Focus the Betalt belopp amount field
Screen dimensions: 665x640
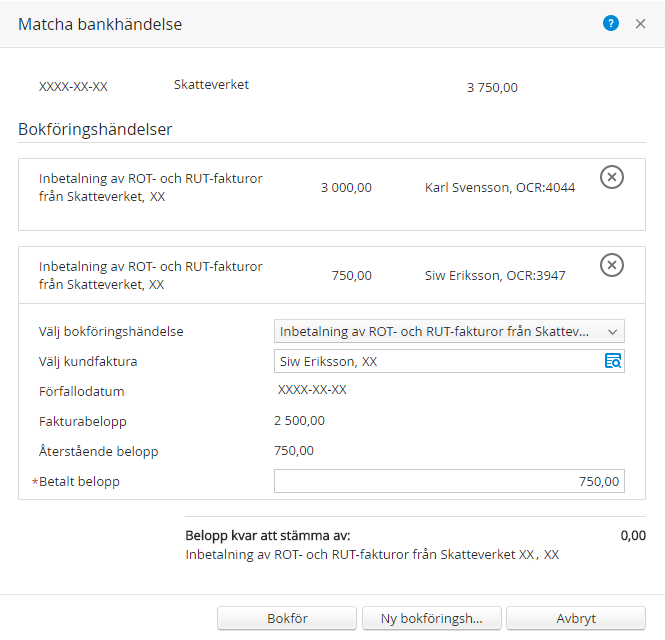(449, 481)
